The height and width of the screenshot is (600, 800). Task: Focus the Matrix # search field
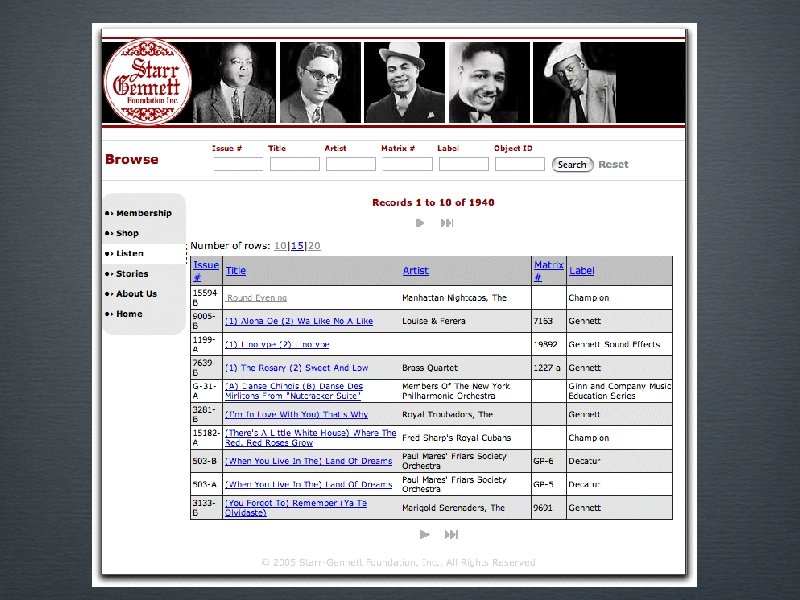point(408,164)
